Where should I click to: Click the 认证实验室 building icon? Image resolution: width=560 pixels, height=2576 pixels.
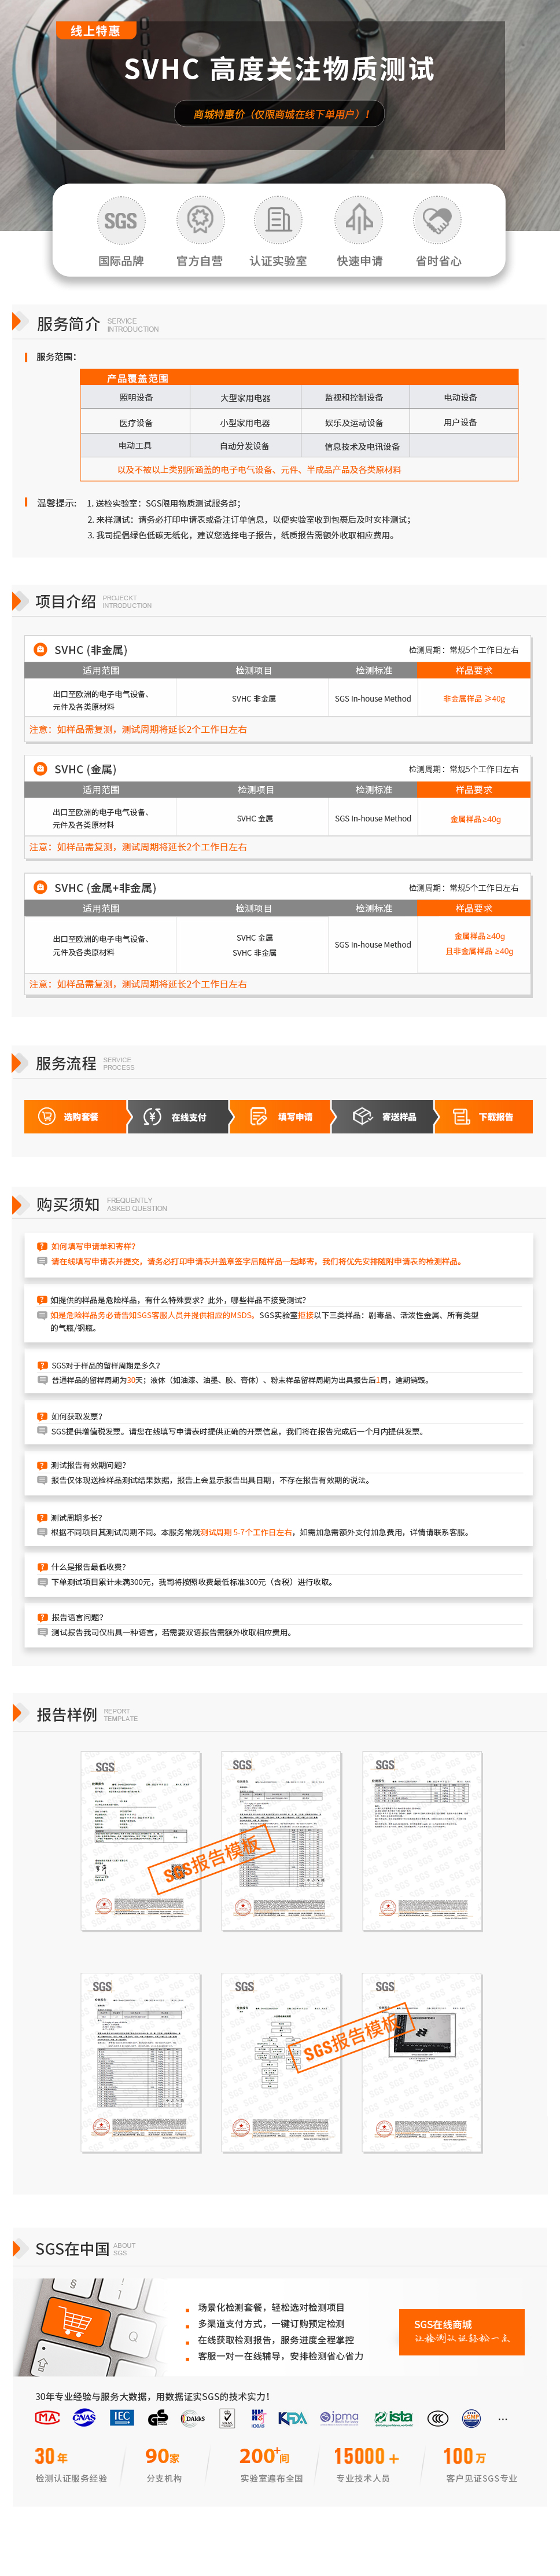tap(278, 220)
